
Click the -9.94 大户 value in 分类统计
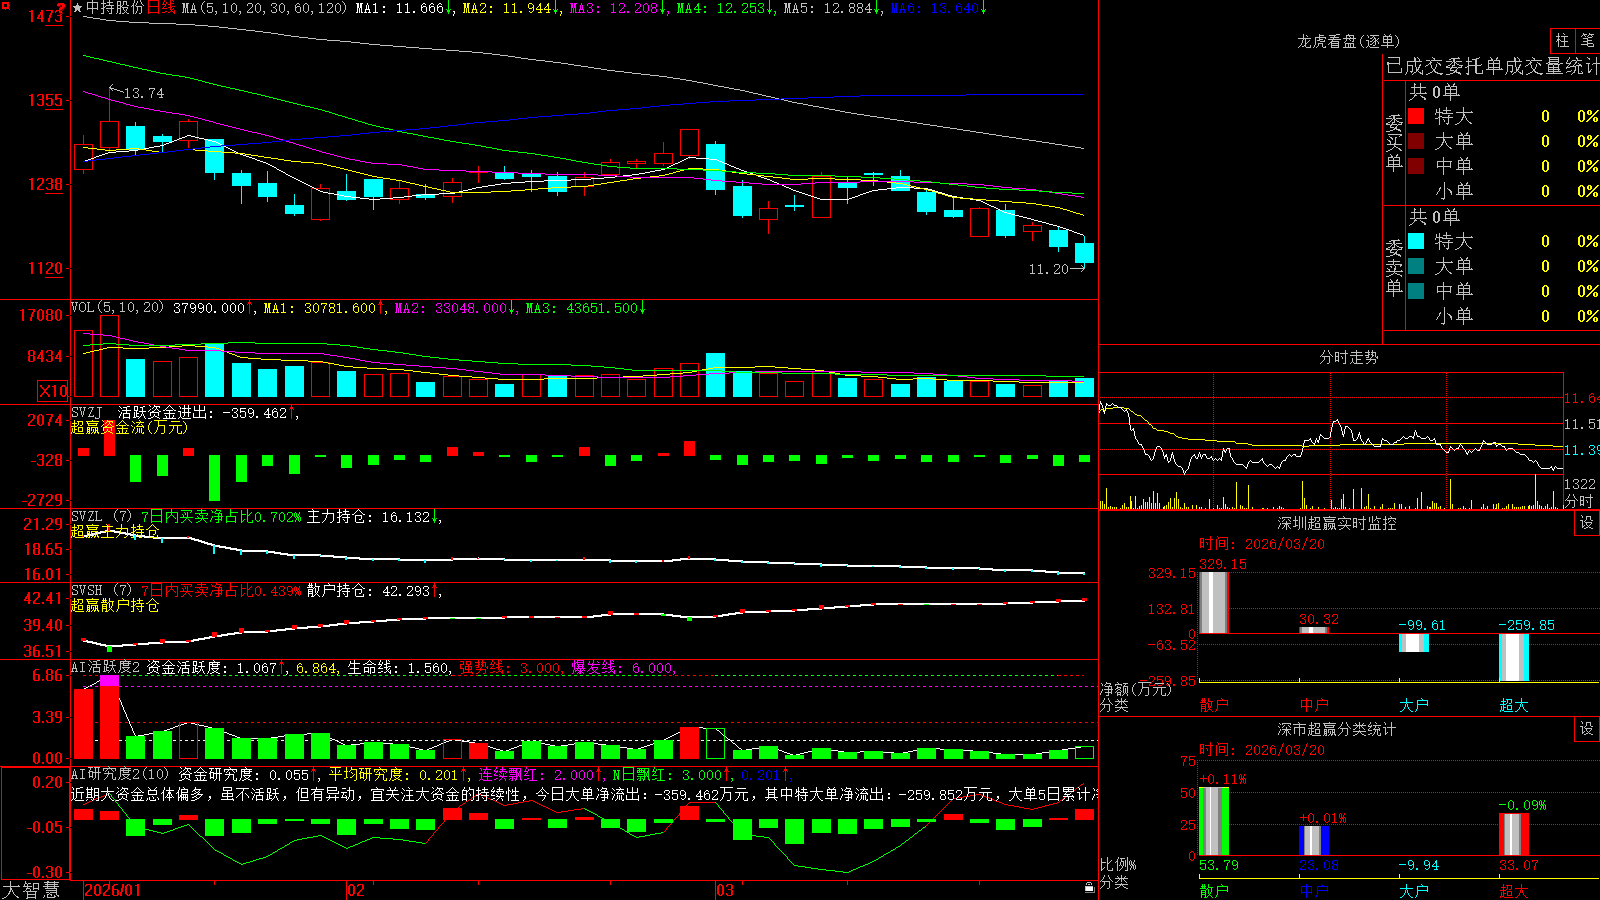pos(1419,865)
